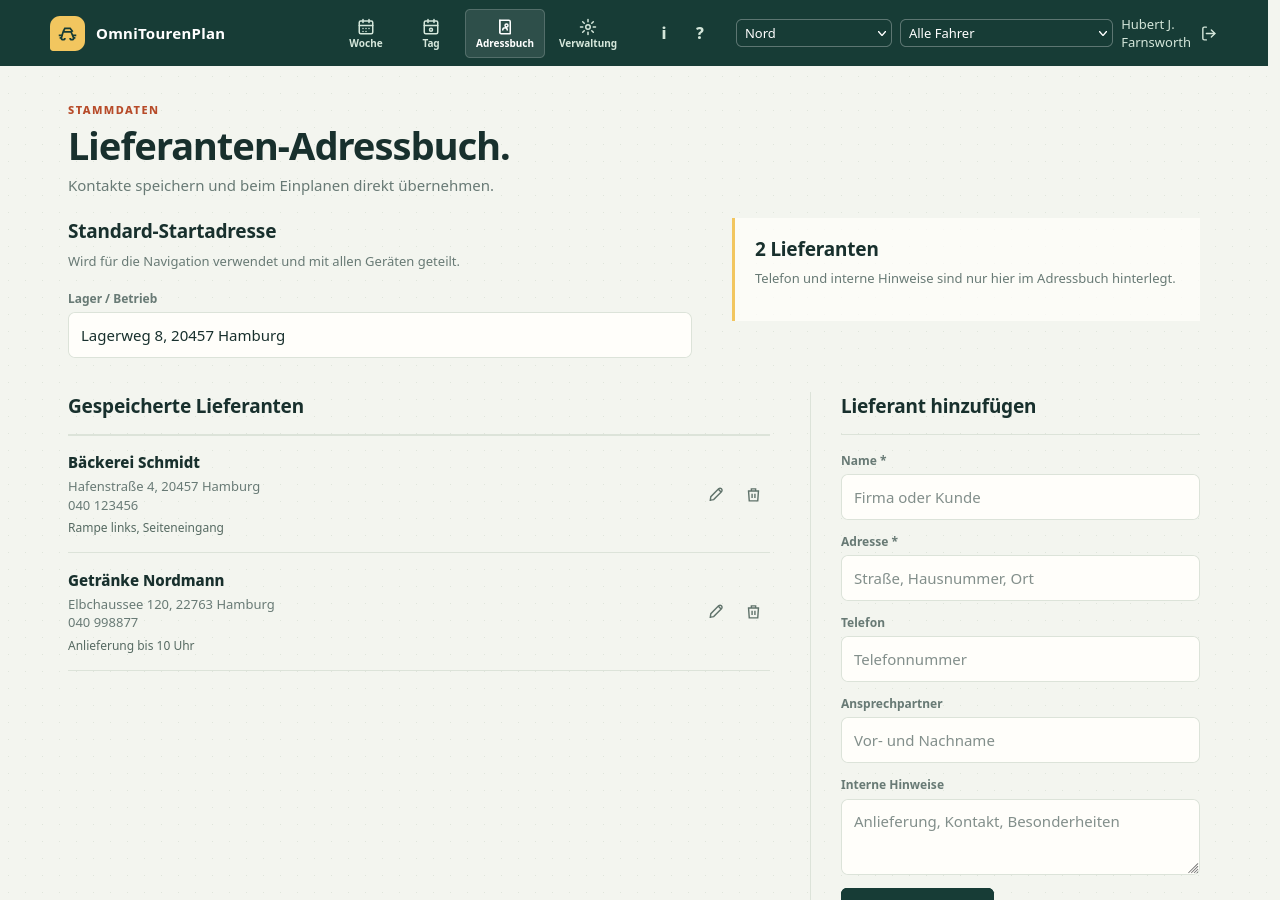Click the Interne Hinweise textarea

coord(1020,837)
